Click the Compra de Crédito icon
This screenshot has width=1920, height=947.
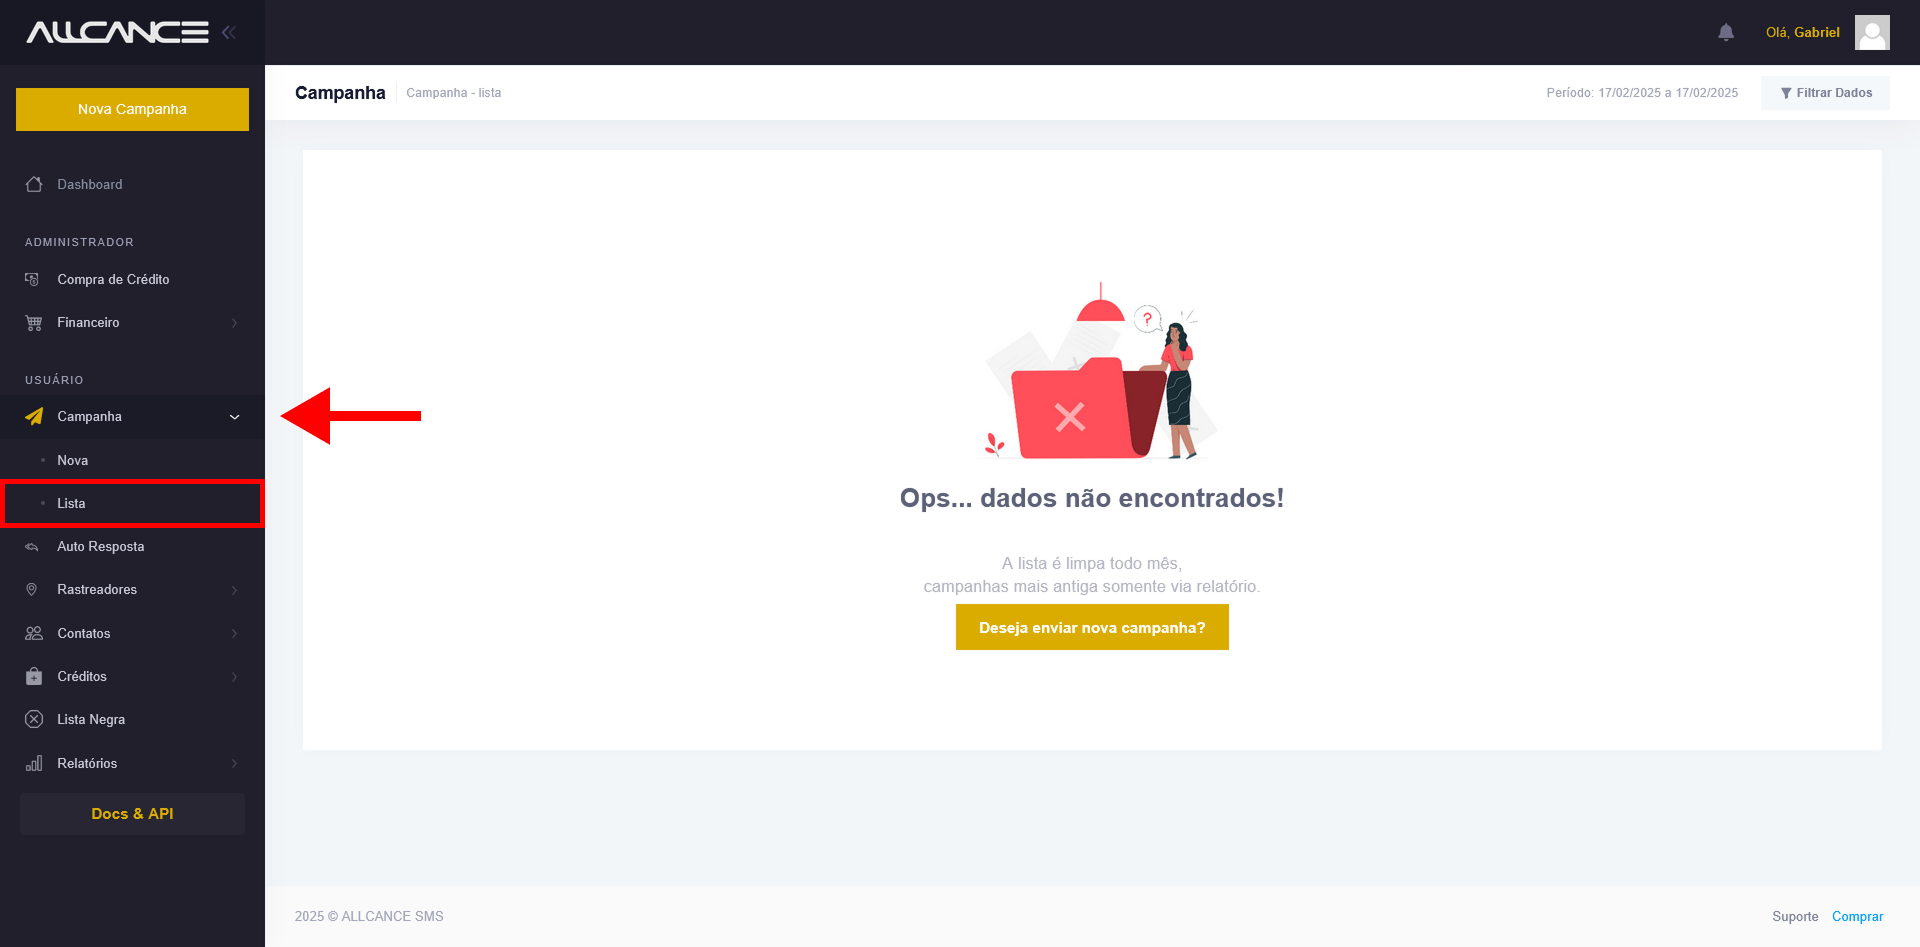pyautogui.click(x=33, y=279)
